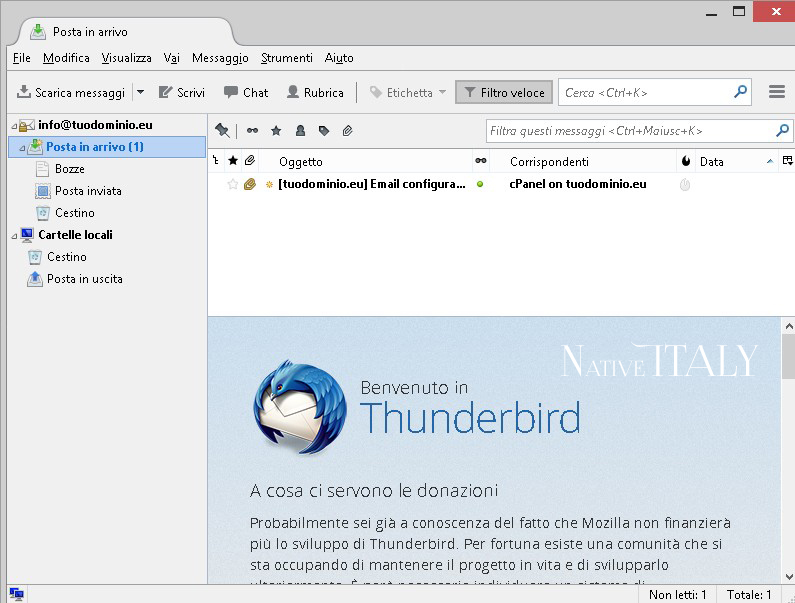Toggle the Filtro veloce quick filter
This screenshot has width=795, height=603.
[504, 93]
